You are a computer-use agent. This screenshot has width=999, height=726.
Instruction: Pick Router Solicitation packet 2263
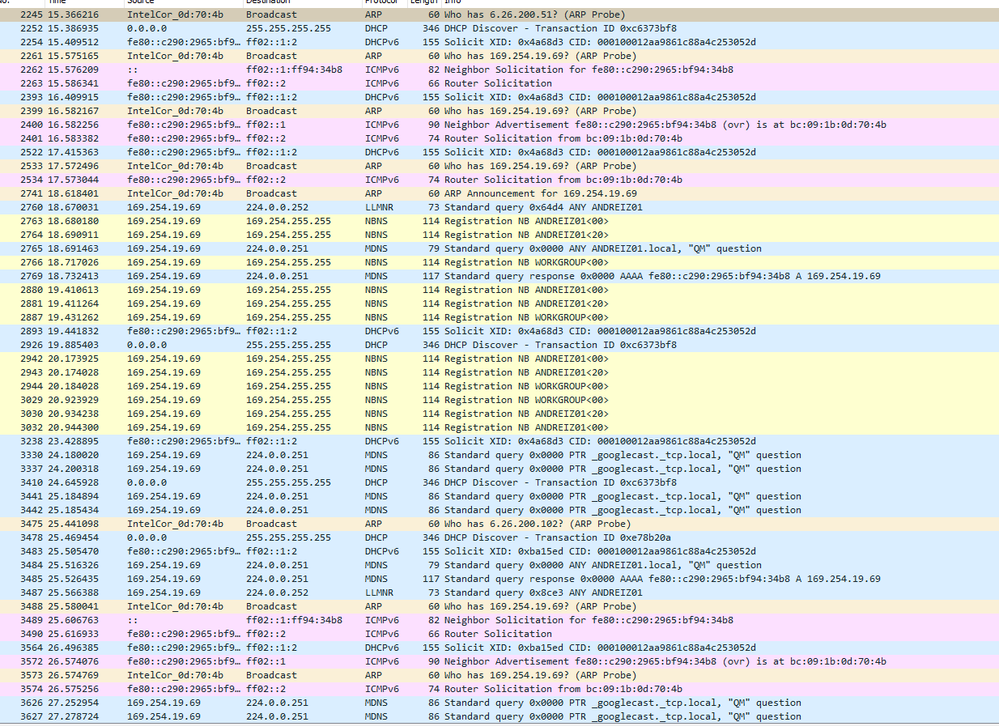(500, 84)
